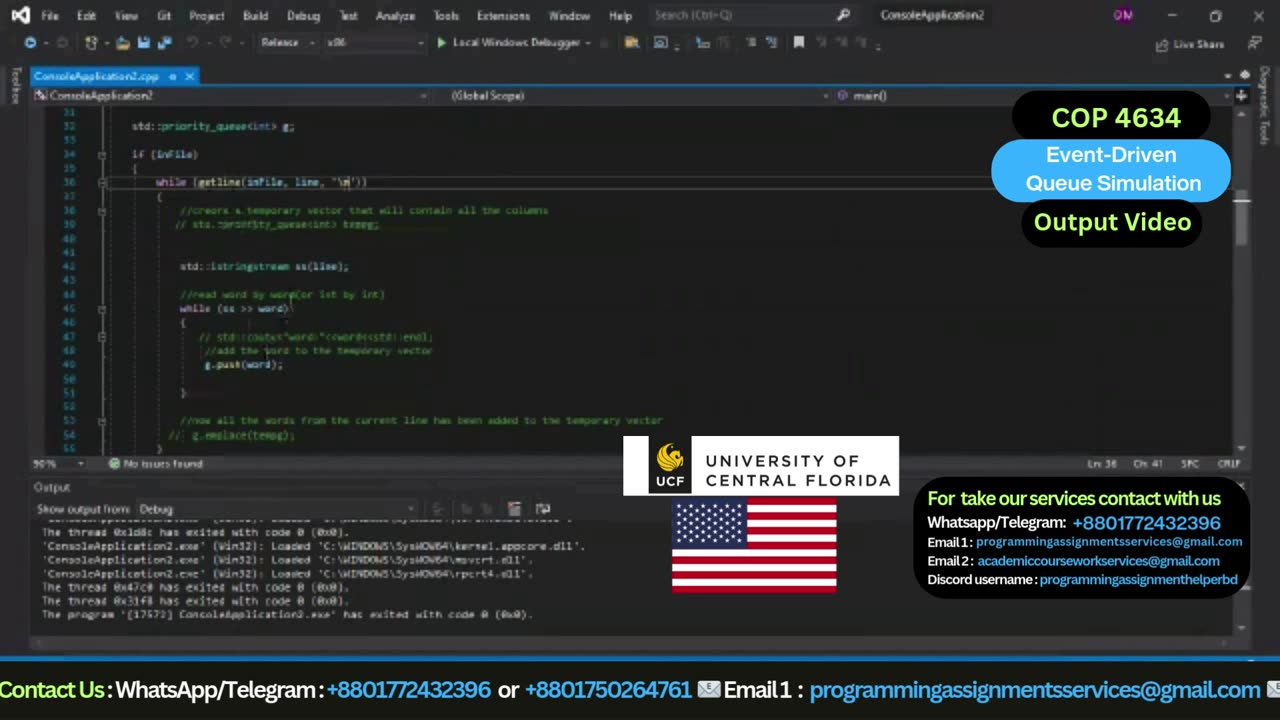Toggle the bookmark icon in the toolbar
1280x720 pixels.
point(798,43)
